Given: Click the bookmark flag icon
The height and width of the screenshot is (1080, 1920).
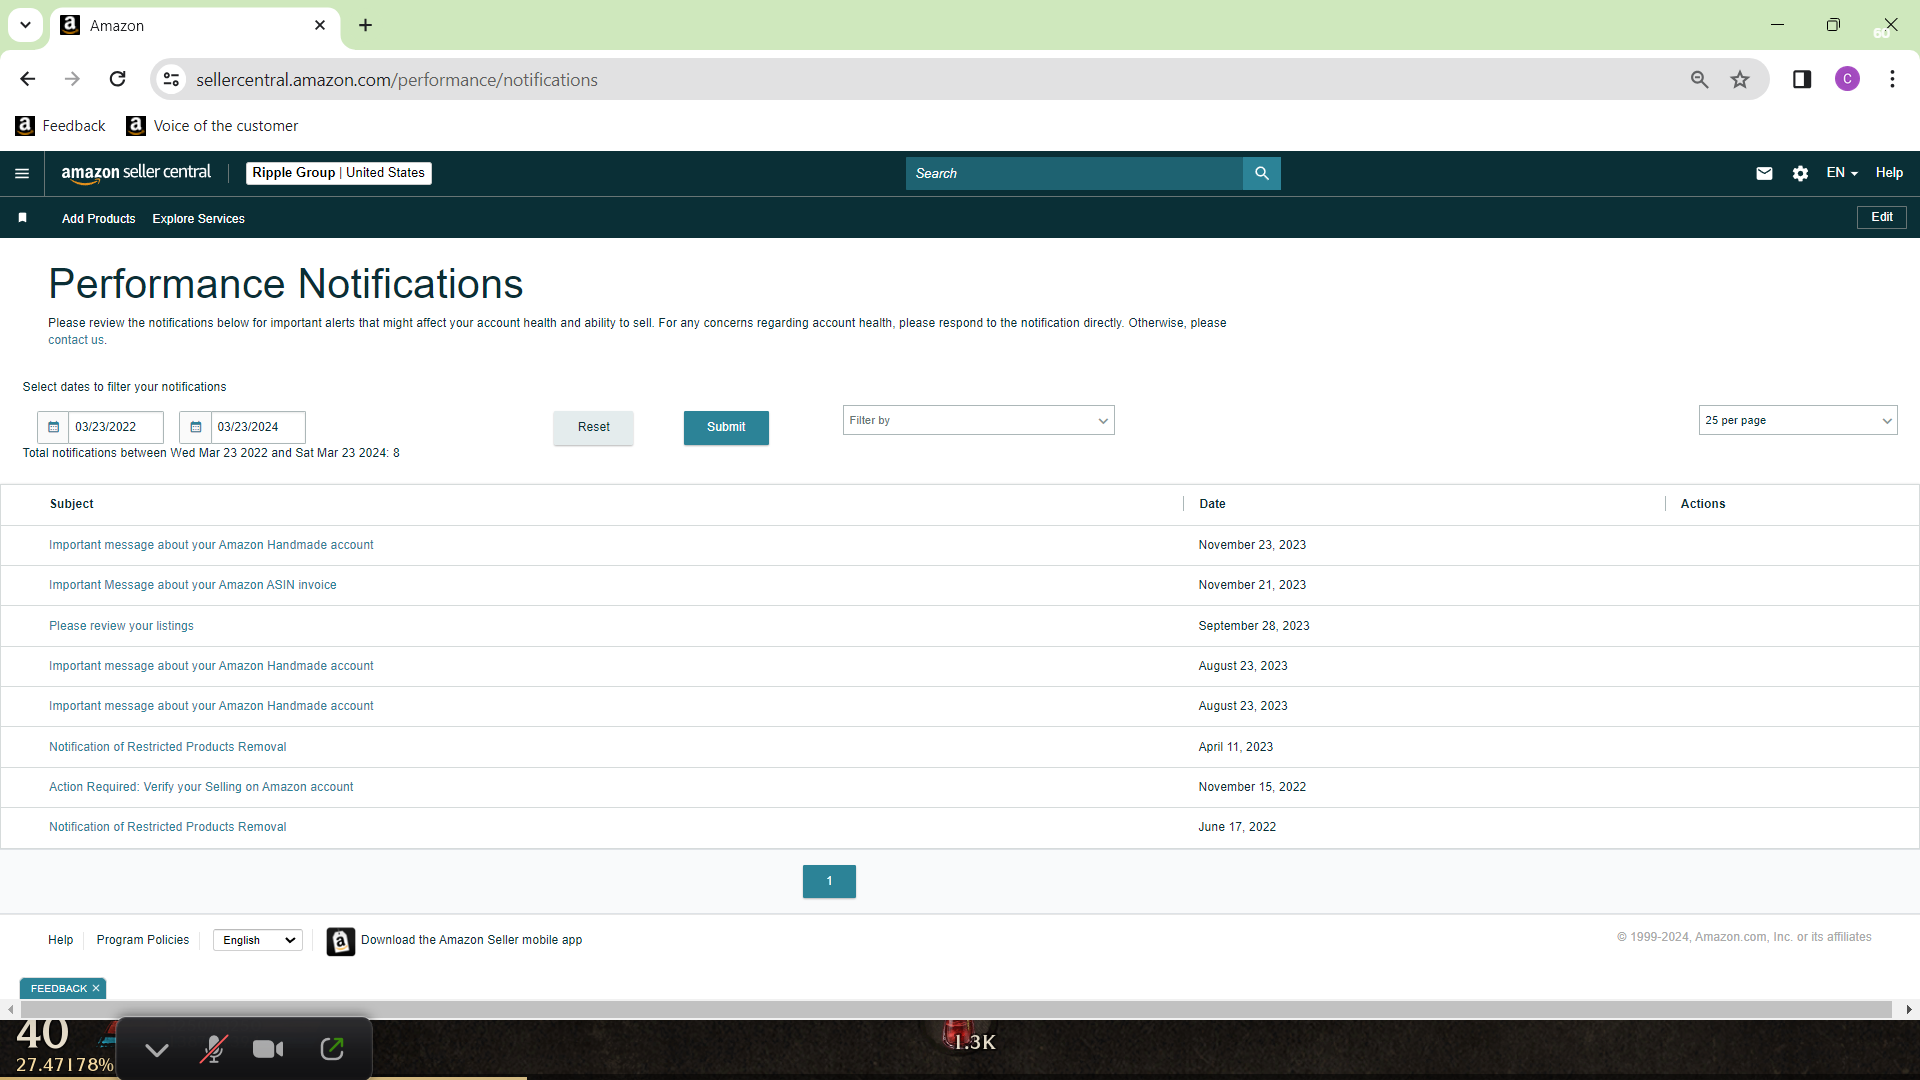Looking at the screenshot, I should click(x=22, y=218).
